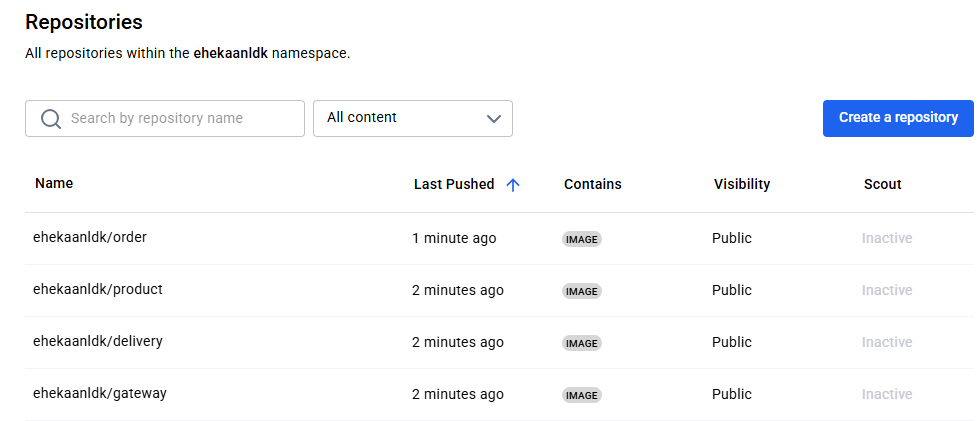
Task: Click the search magnifier icon
Action: click(51, 119)
